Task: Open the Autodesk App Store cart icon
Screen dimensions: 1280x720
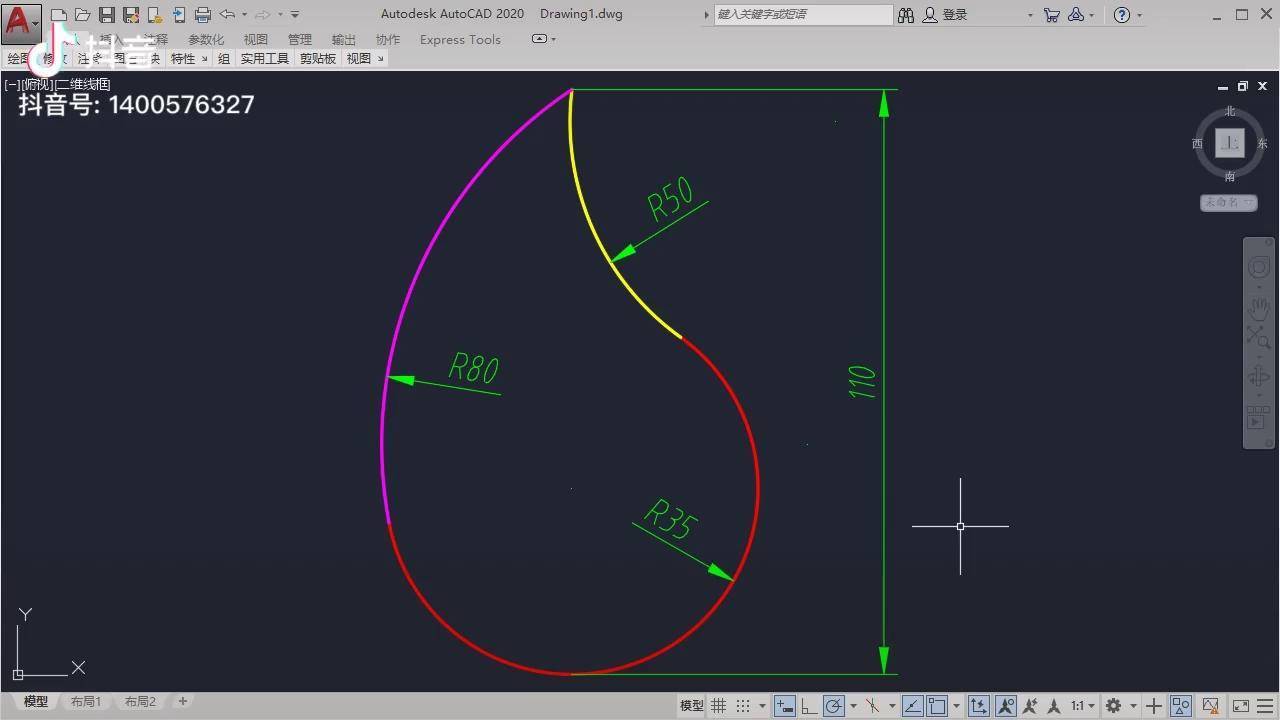Action: [1051, 15]
